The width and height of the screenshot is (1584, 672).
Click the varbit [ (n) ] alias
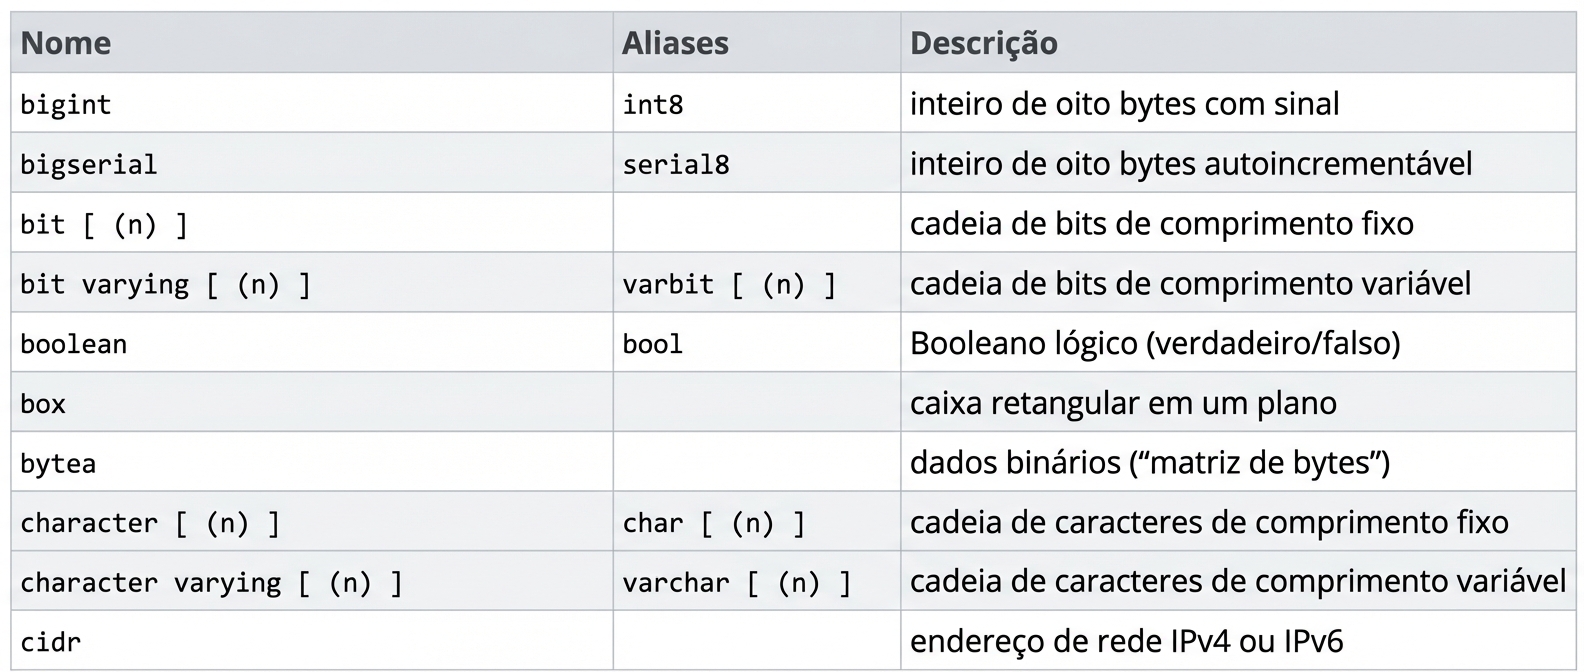tap(729, 284)
